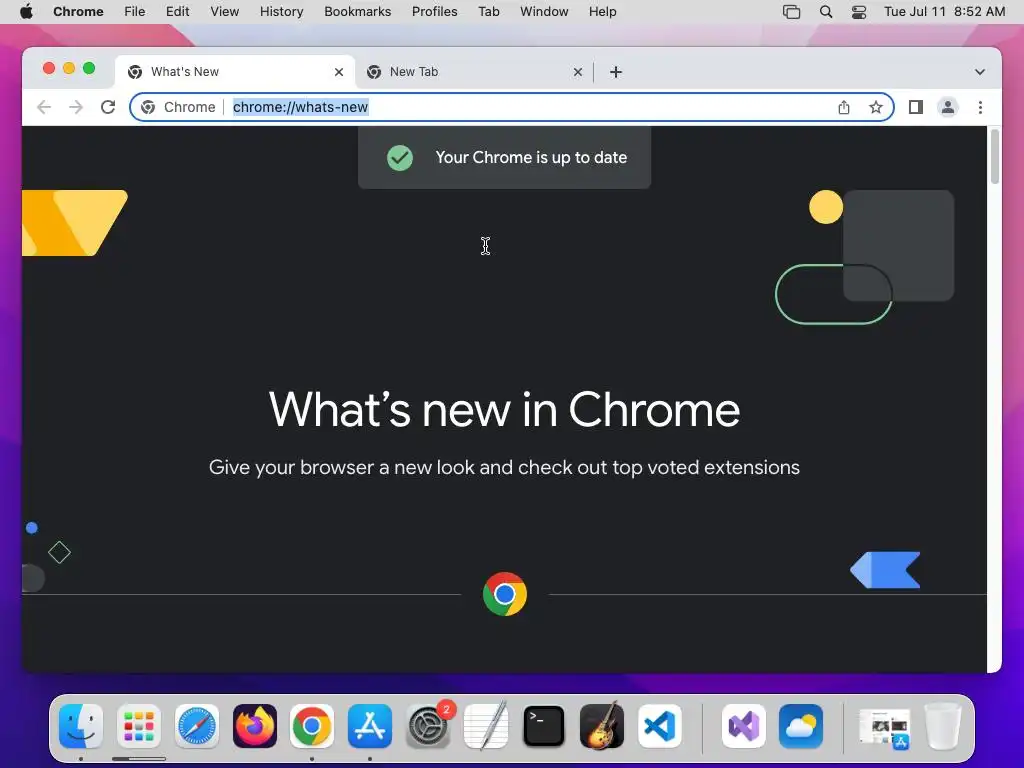
Task: Launch Terminal from the Dock
Action: pyautogui.click(x=544, y=726)
